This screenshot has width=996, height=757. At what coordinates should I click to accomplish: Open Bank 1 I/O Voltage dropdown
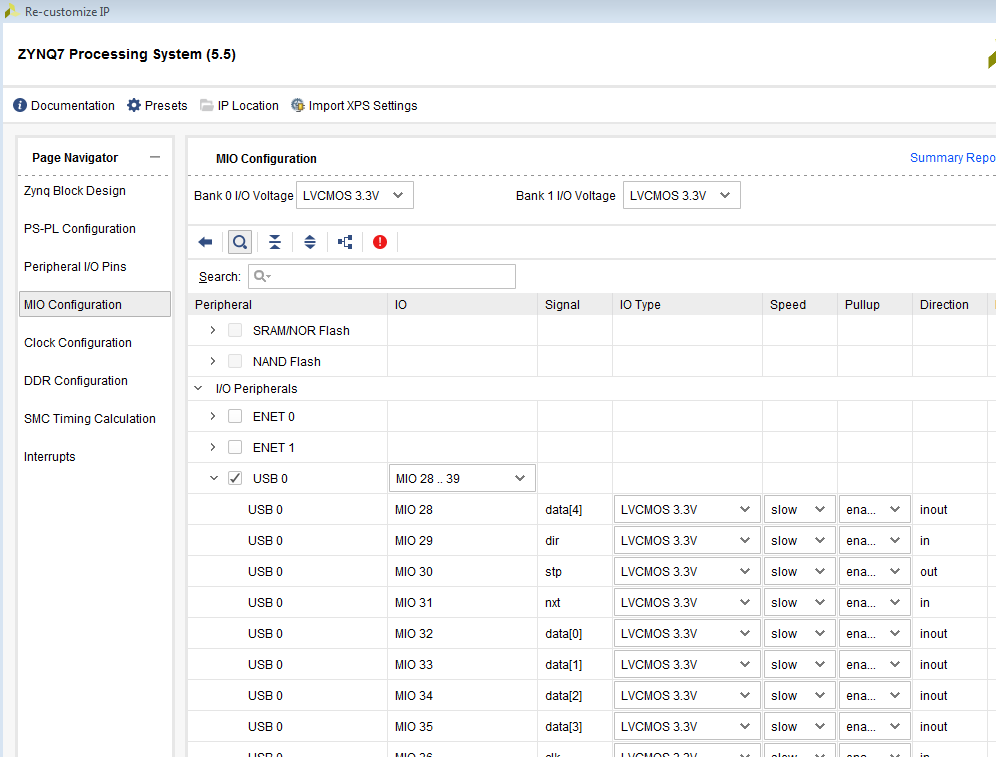pos(681,195)
